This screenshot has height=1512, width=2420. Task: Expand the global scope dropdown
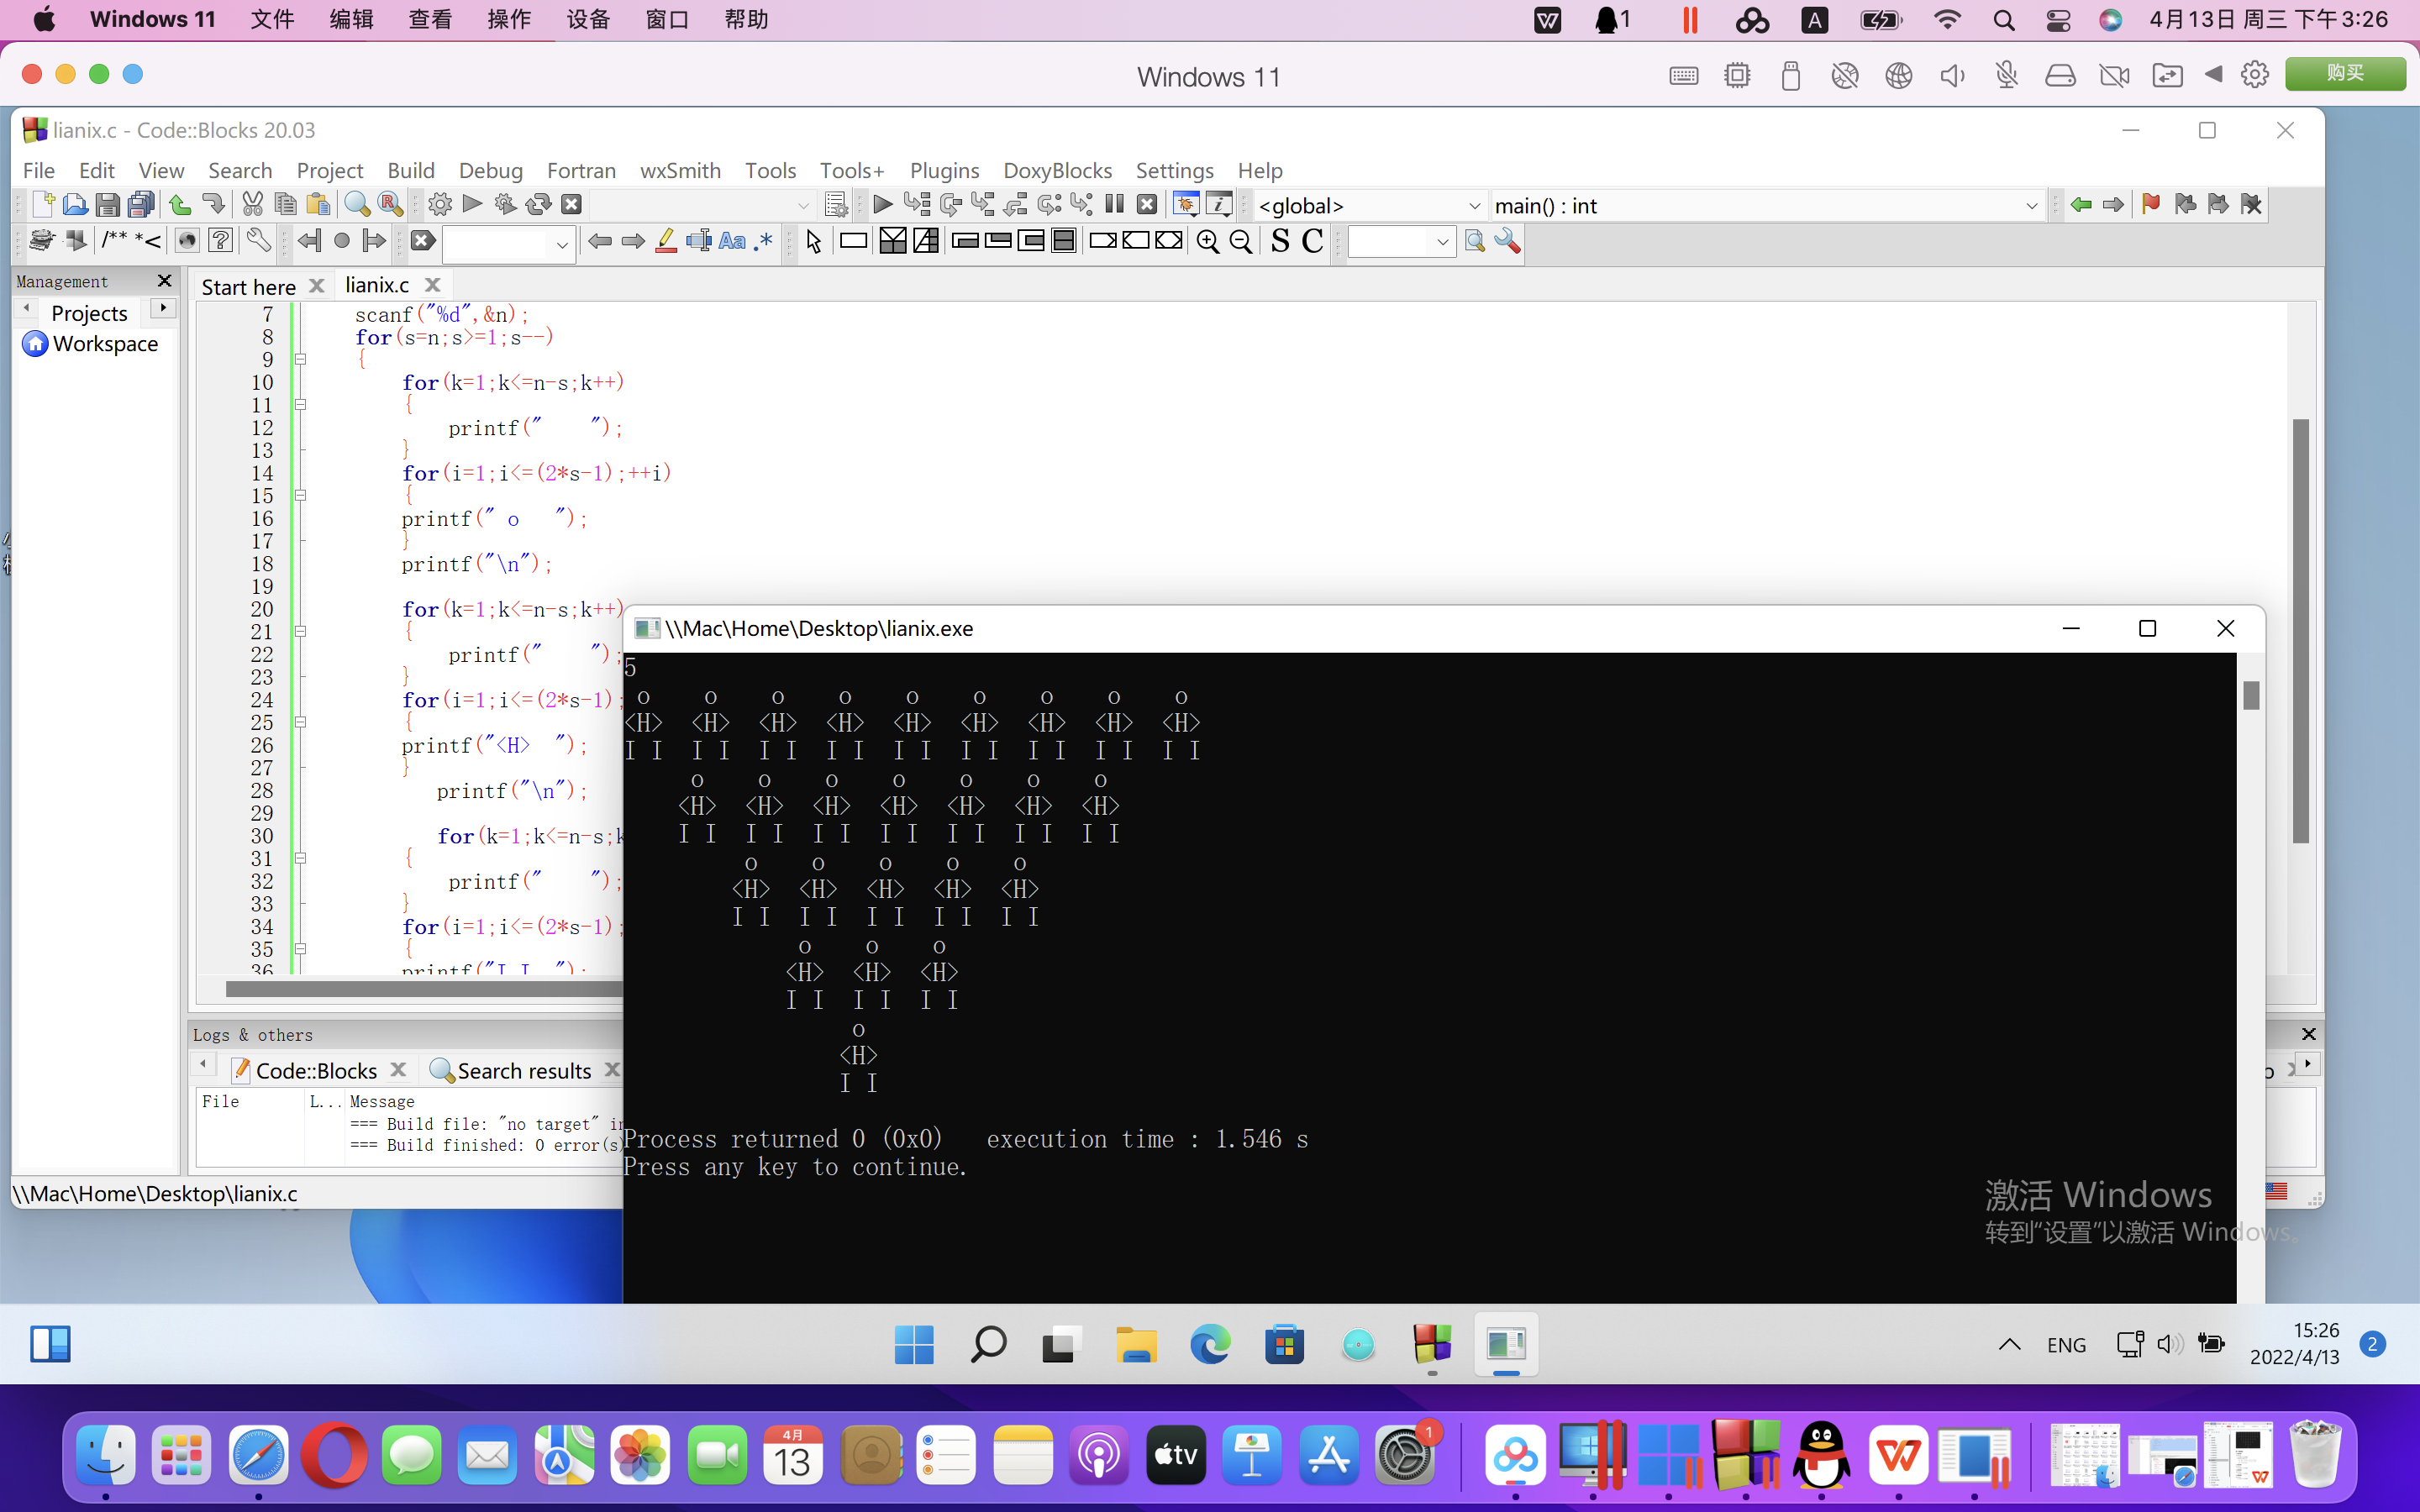point(1473,206)
